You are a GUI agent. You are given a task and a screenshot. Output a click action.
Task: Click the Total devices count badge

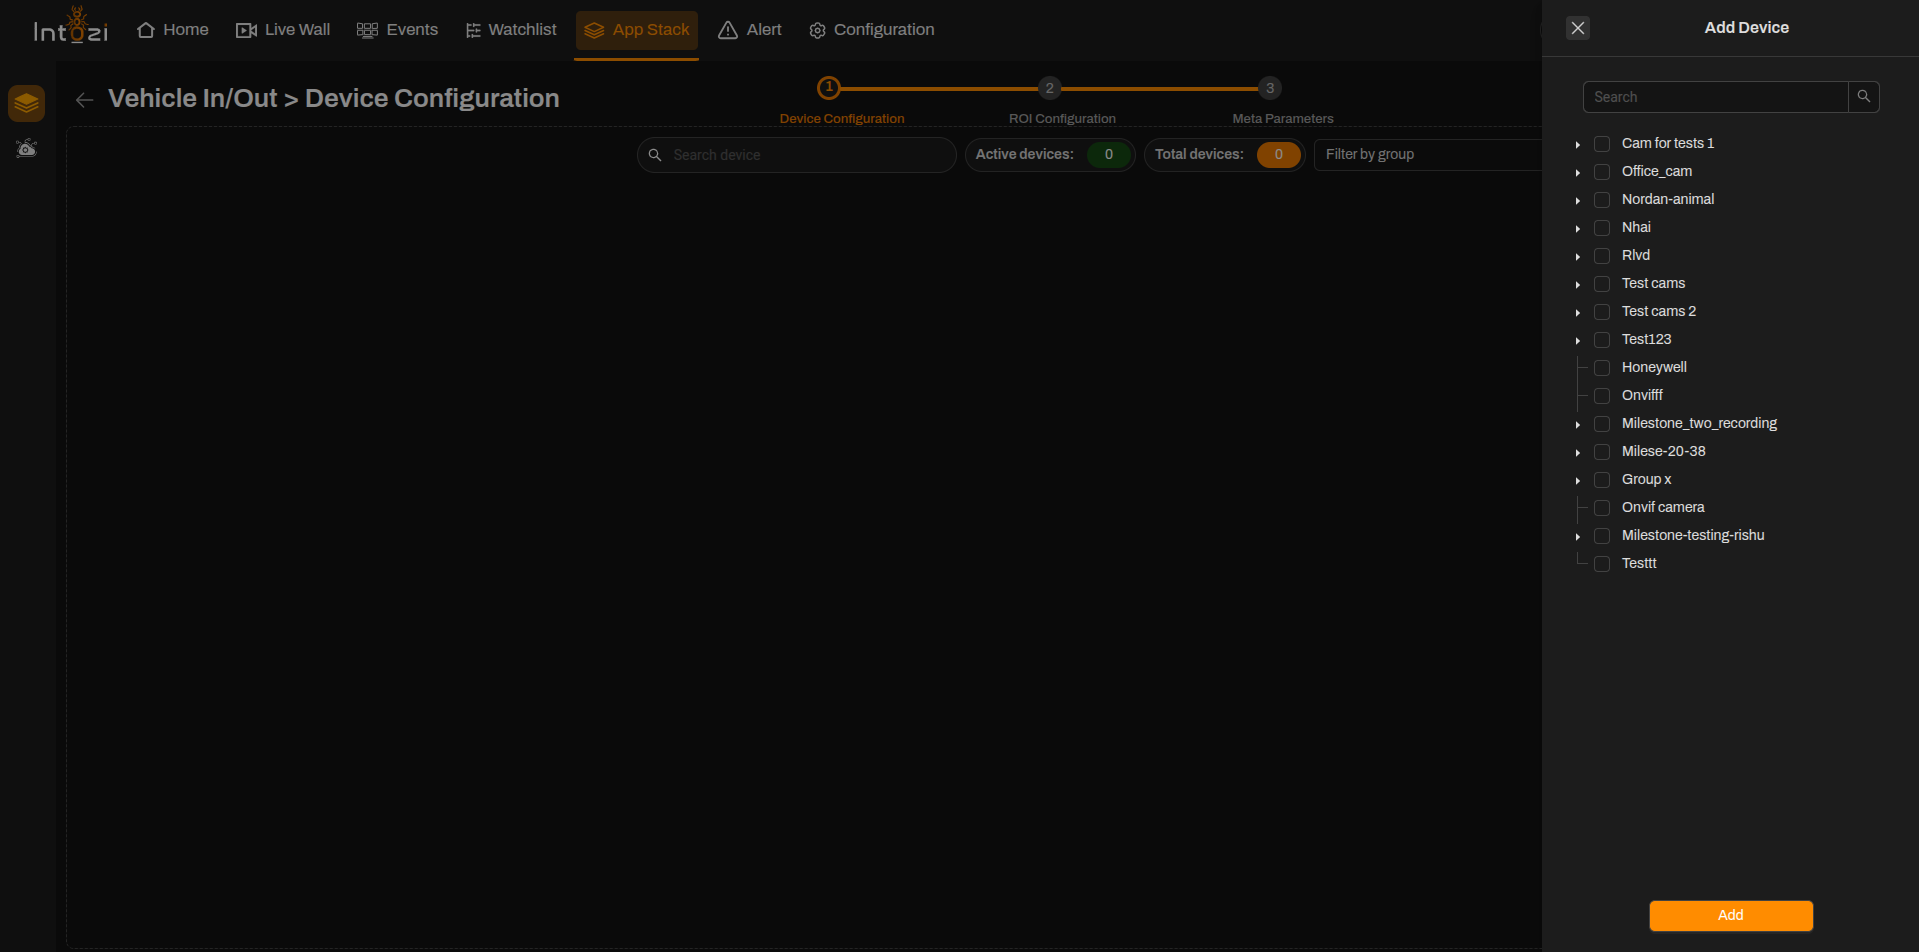[x=1279, y=155]
